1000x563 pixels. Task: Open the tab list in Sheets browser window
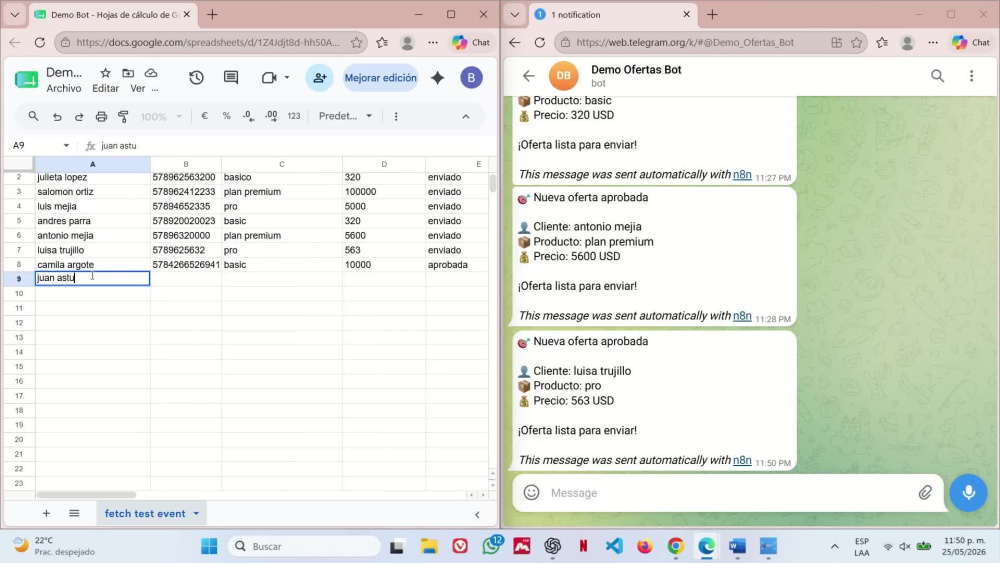click(15, 14)
